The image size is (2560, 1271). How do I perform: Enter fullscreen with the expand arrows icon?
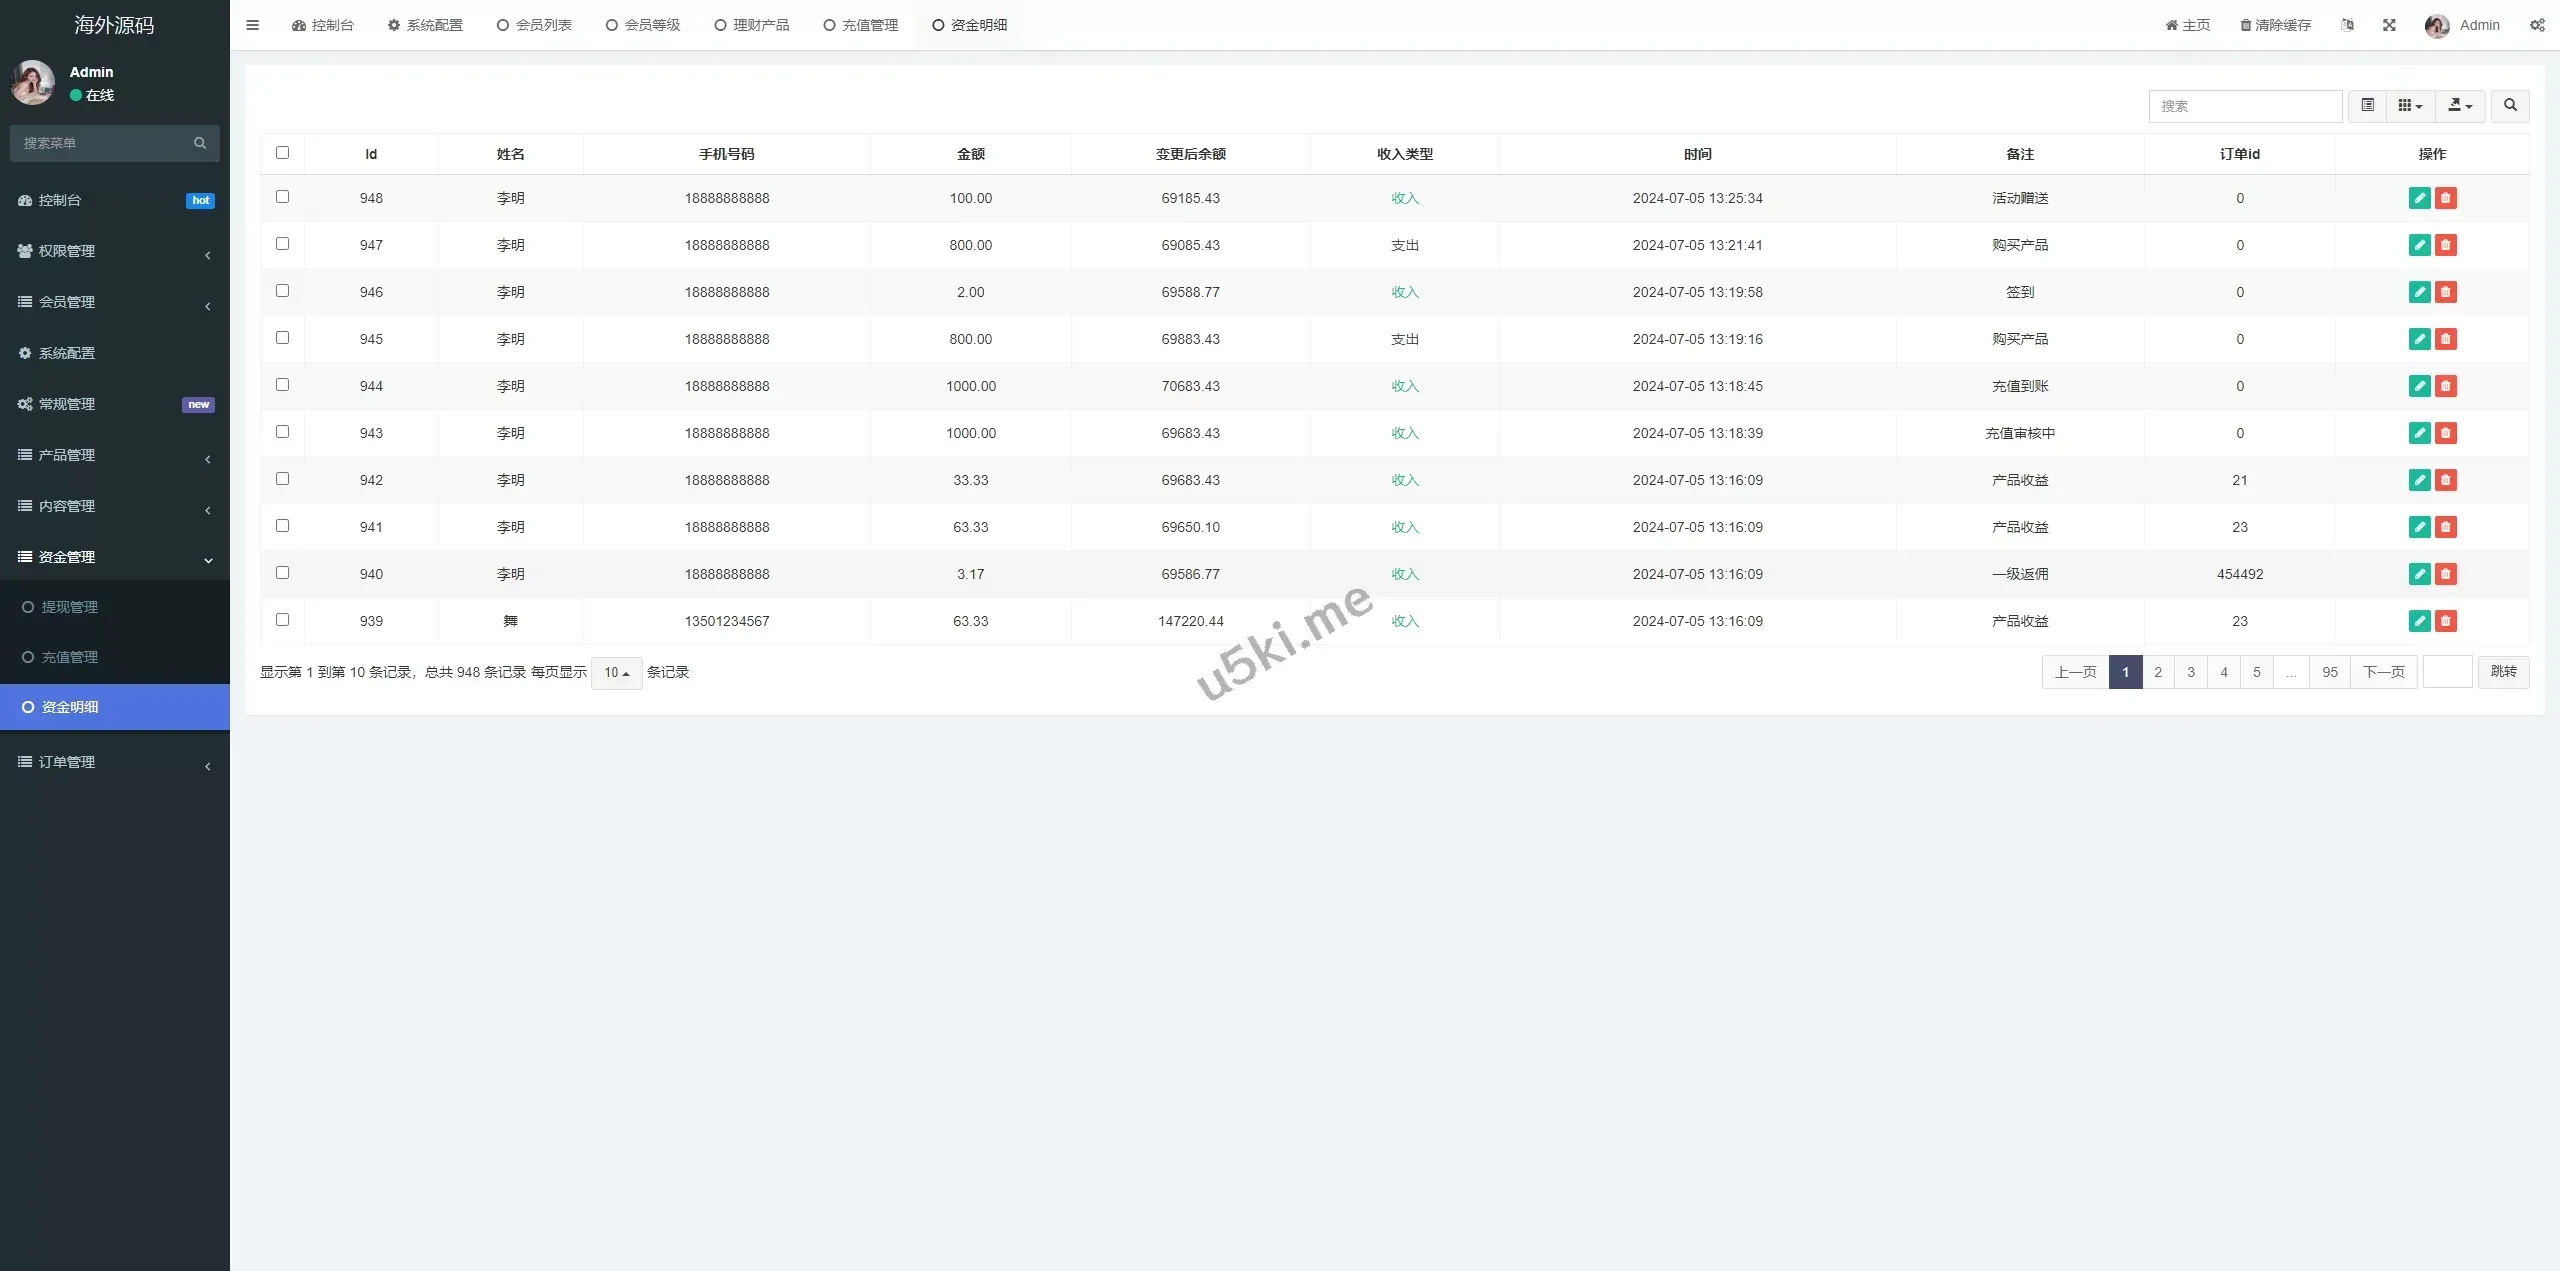click(x=2389, y=25)
